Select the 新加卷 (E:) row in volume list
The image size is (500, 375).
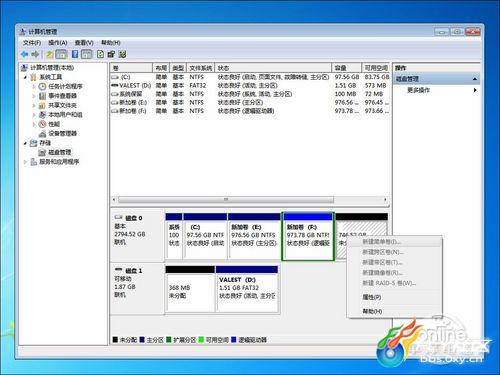(250, 102)
